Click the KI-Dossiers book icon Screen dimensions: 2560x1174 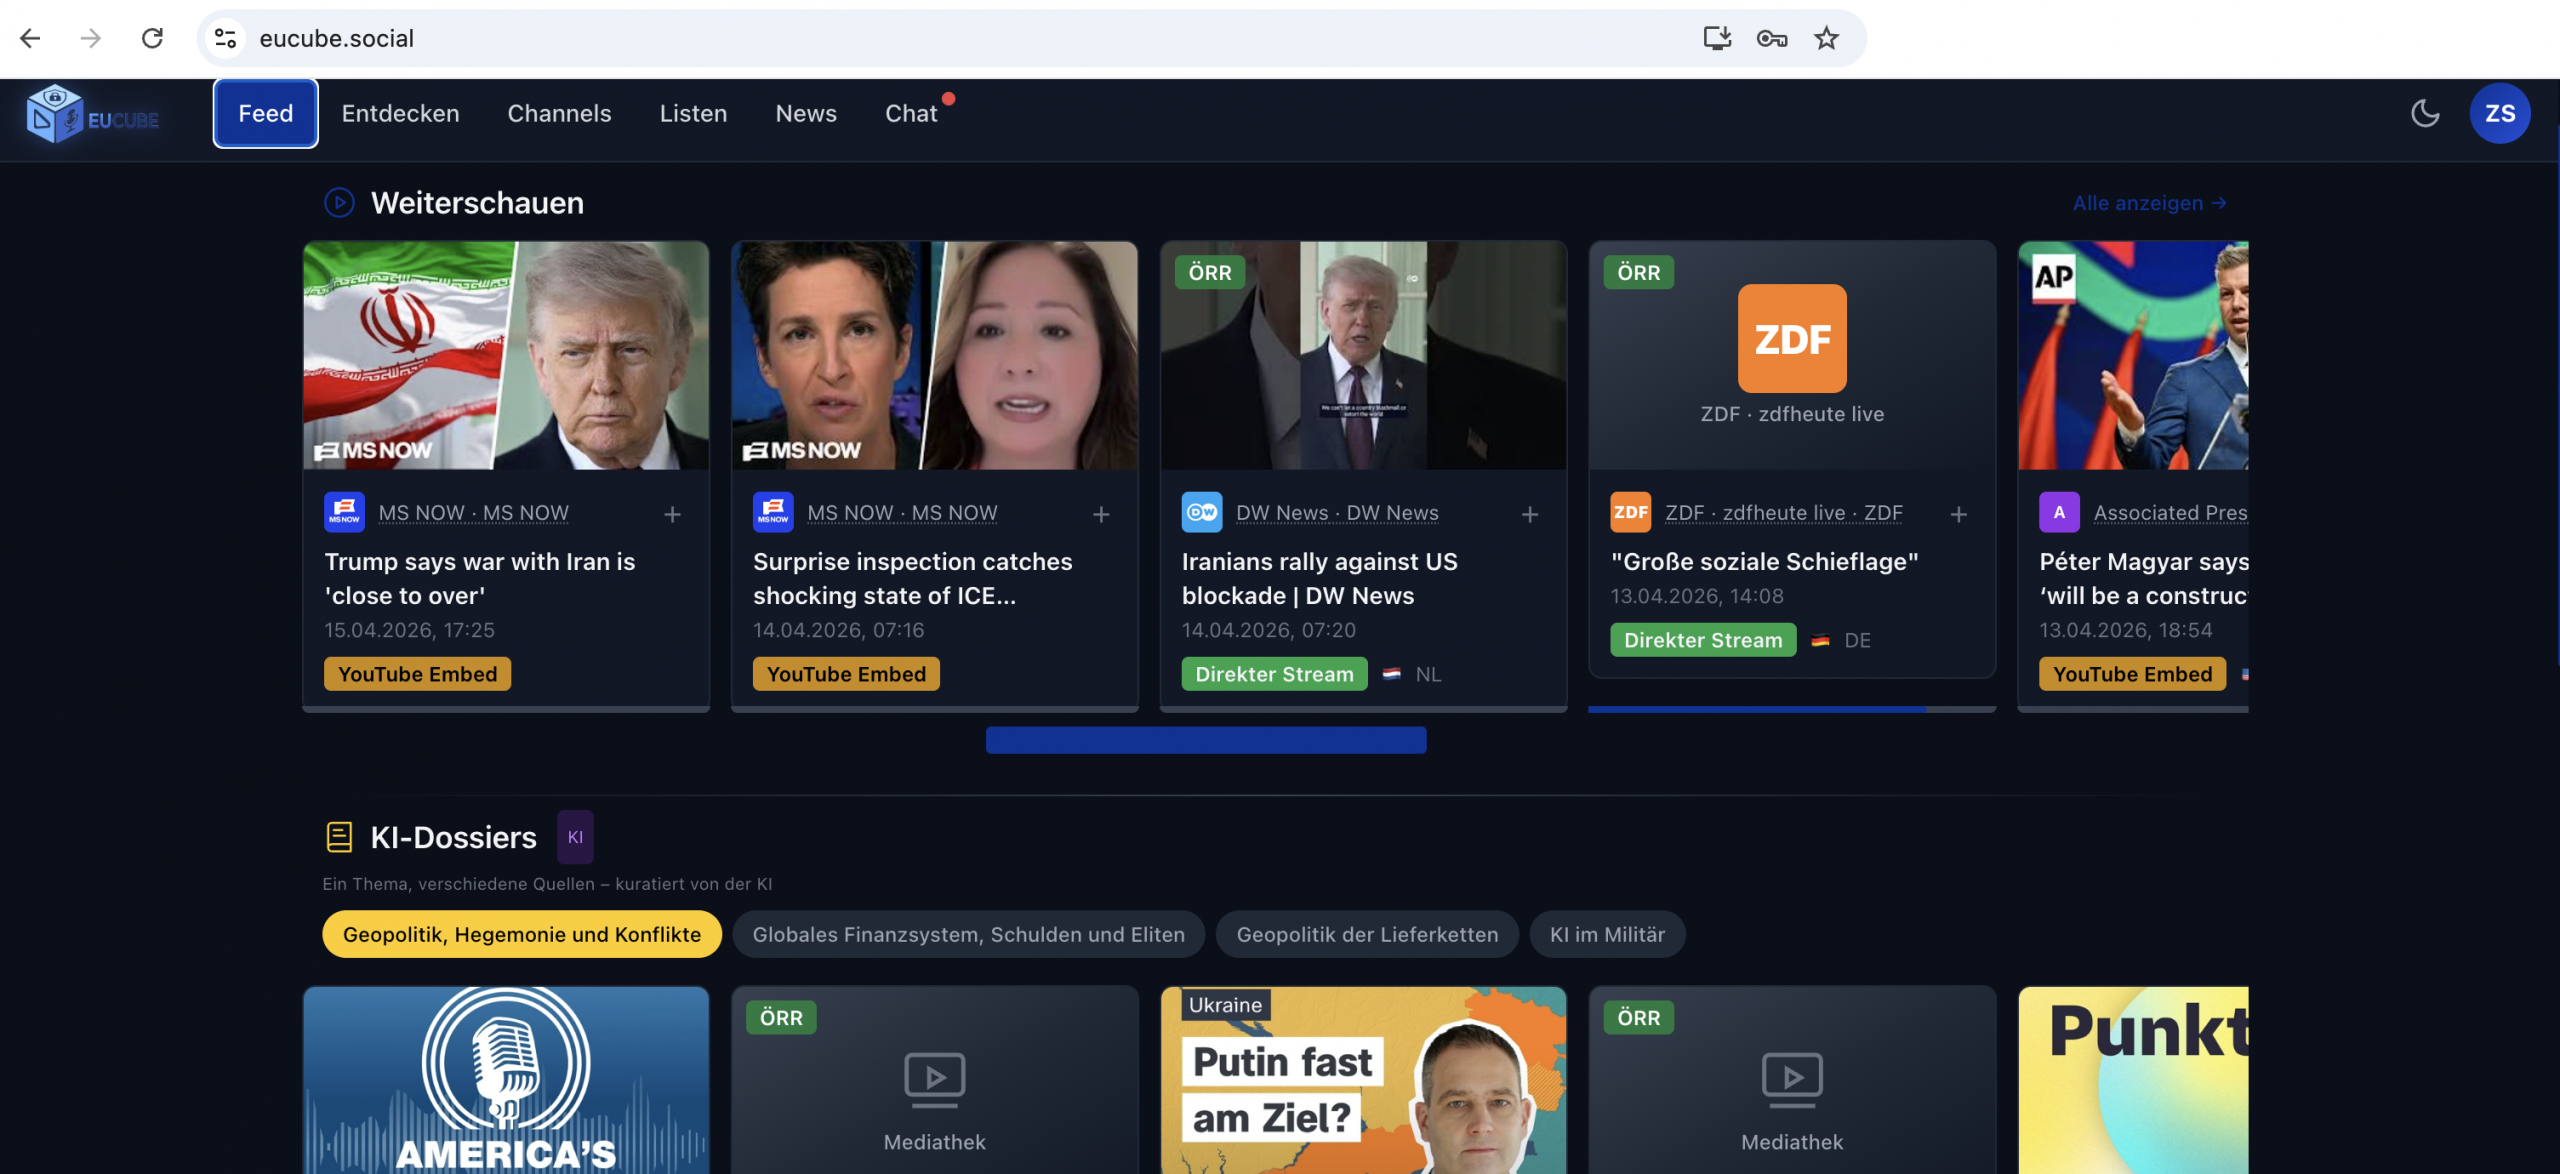(x=339, y=837)
